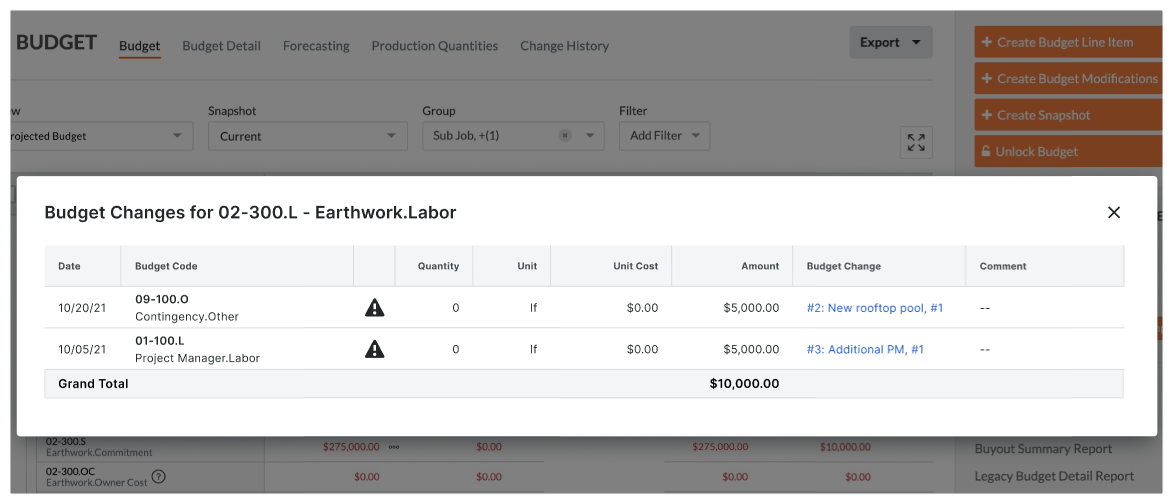
Task: Click the lock icon on Unlock Budget
Action: [x=986, y=152]
